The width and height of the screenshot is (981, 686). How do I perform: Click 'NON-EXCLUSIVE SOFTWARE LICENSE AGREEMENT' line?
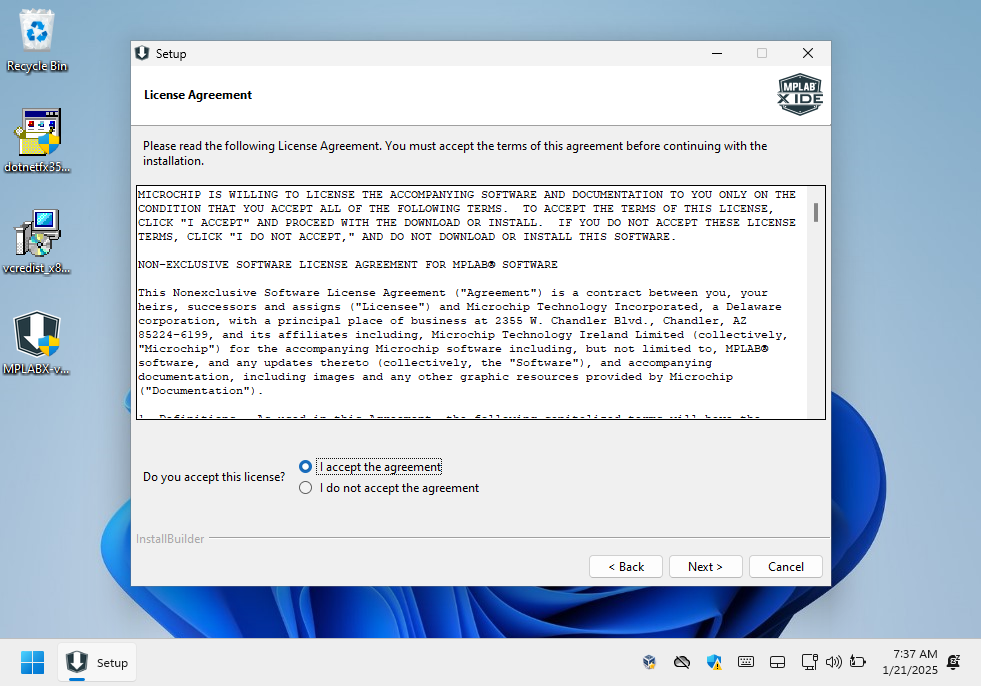coord(348,265)
